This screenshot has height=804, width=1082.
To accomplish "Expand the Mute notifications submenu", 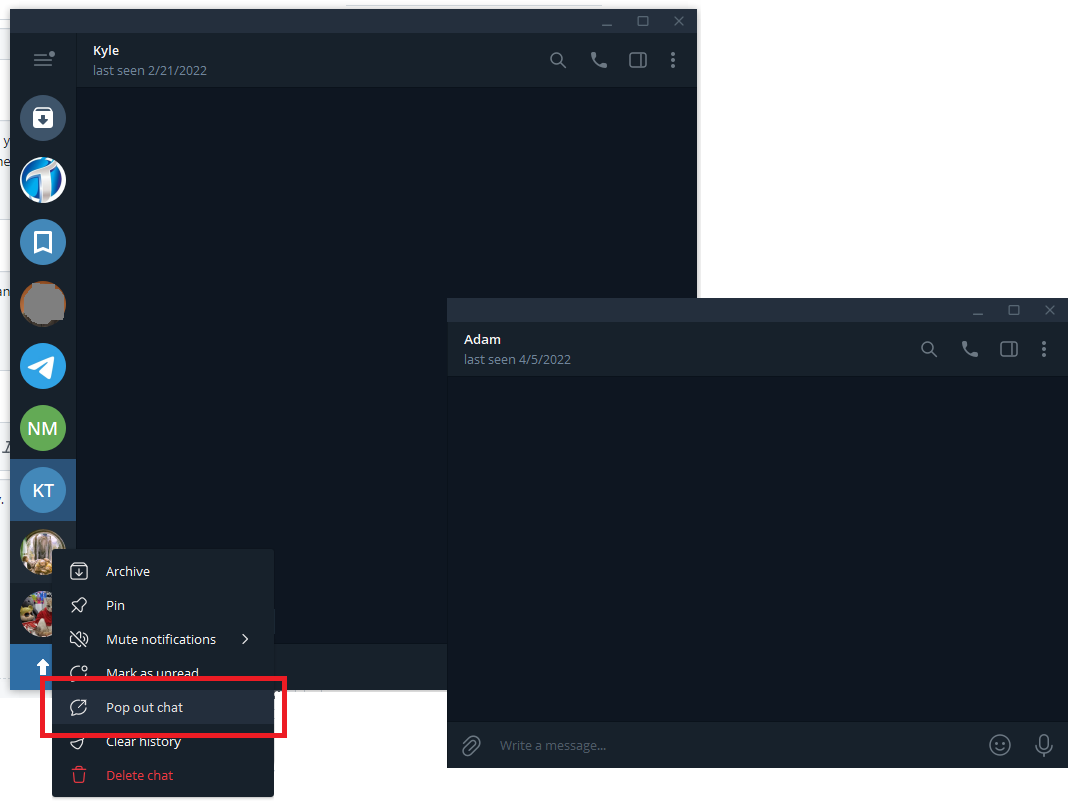I will coord(245,639).
